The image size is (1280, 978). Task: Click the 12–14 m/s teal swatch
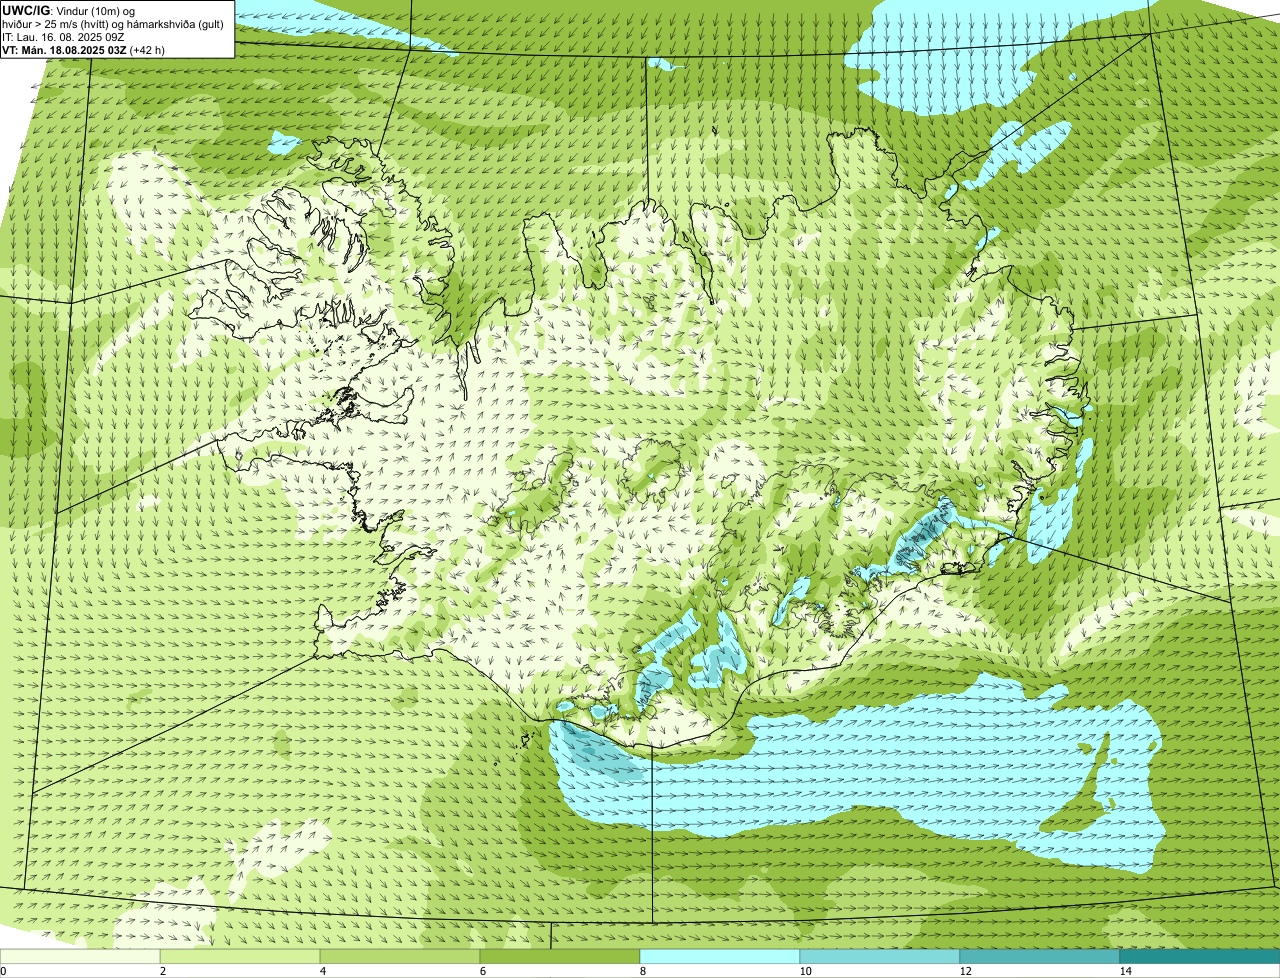click(x=1040, y=956)
